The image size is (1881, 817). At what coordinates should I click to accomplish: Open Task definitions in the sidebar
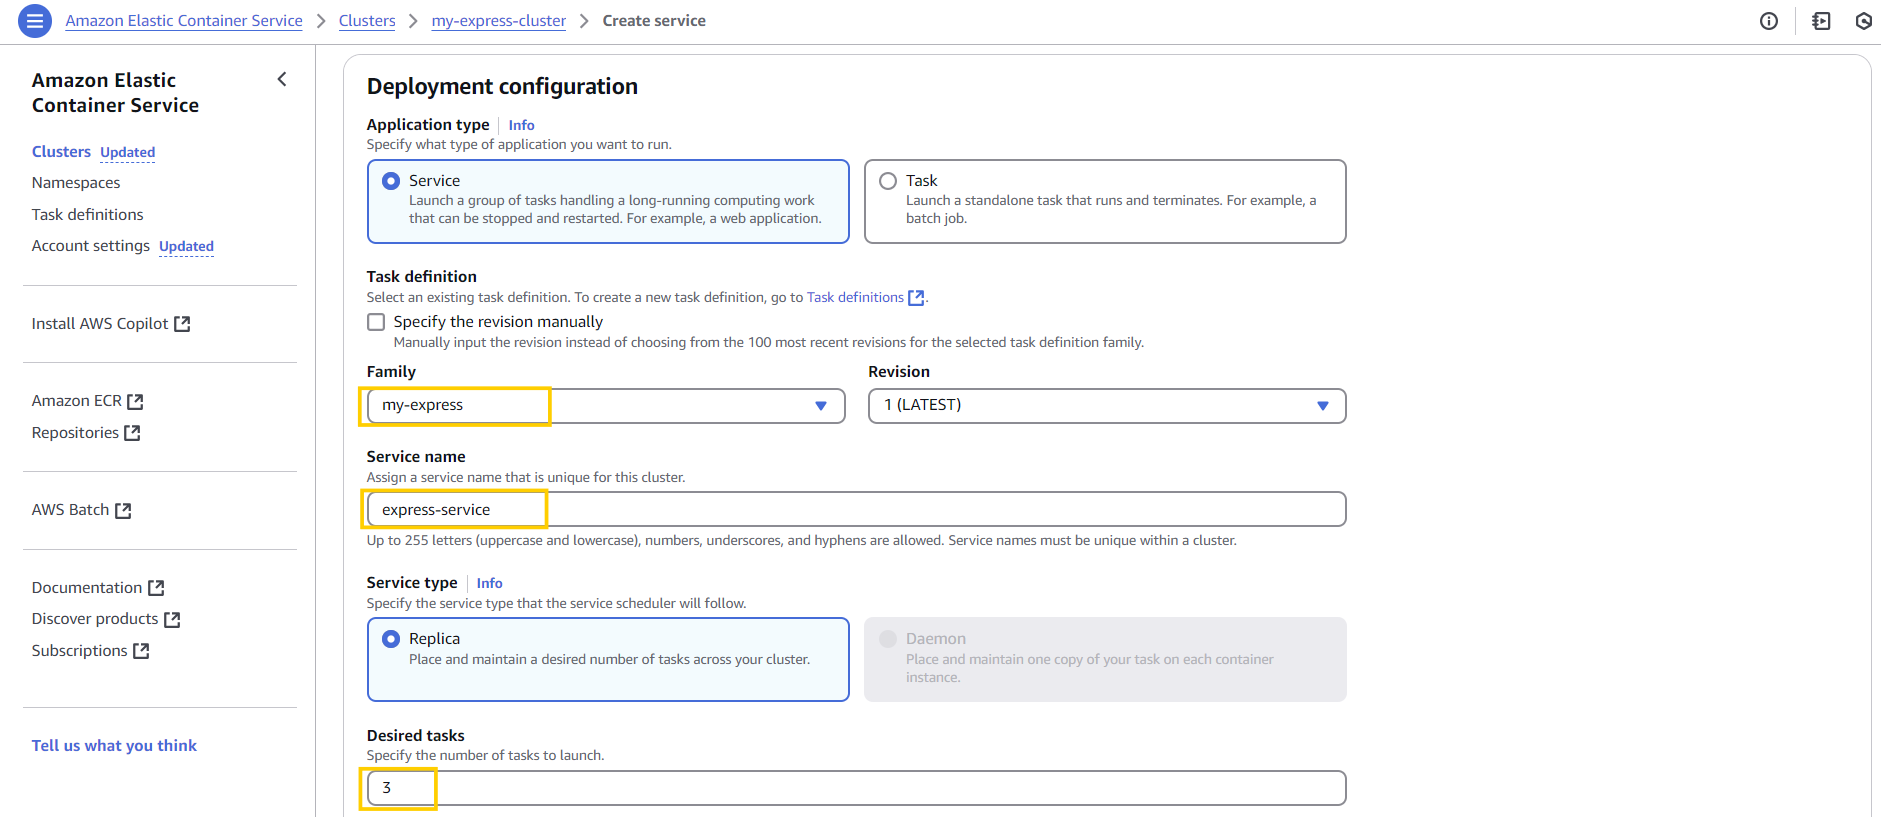click(x=87, y=215)
